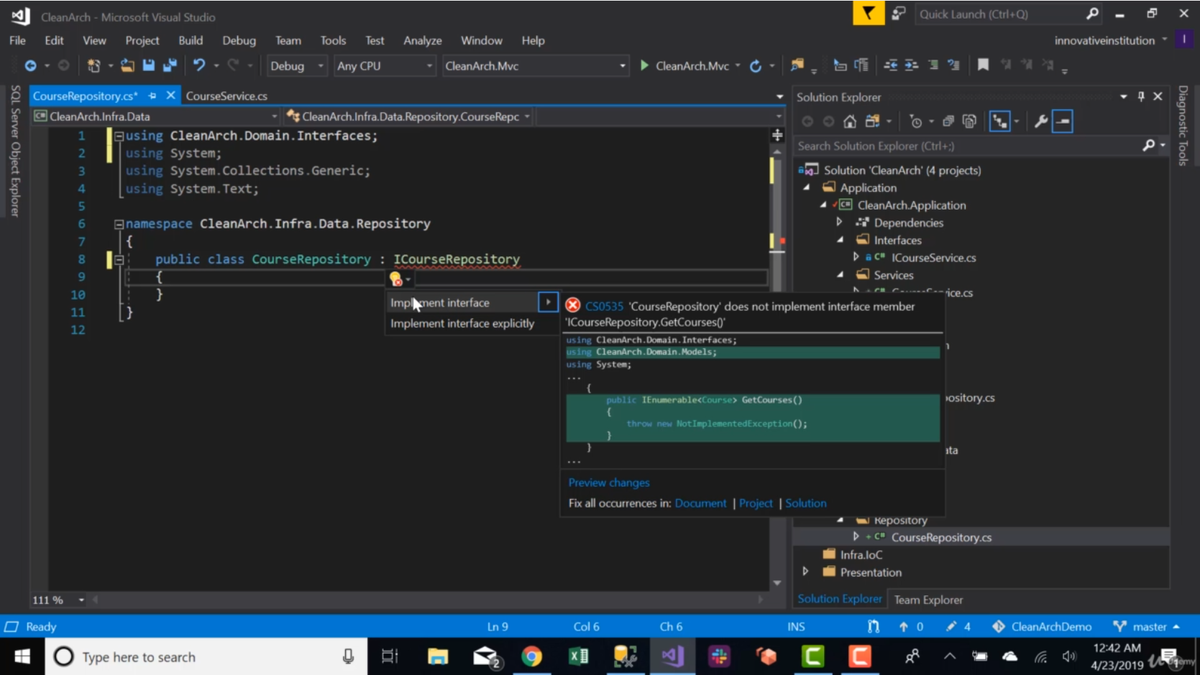Click the Save file toolbar icon
The width and height of the screenshot is (1200, 675).
pos(149,66)
